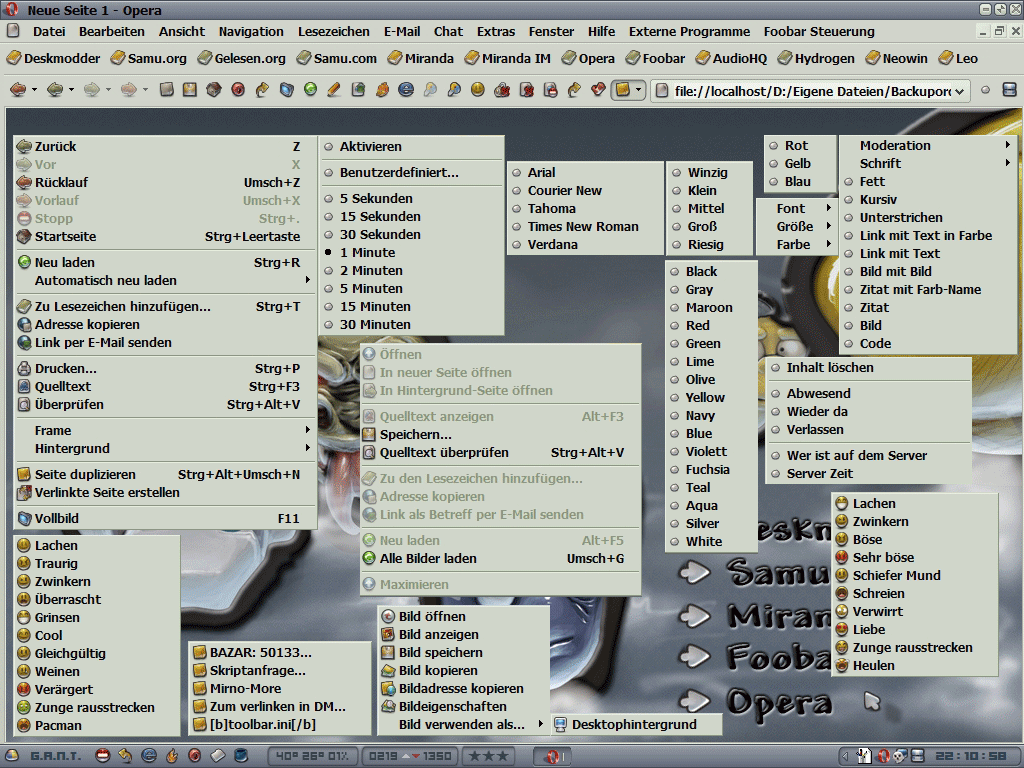Choose the Liebe heart smiley
This screenshot has width=1024, height=768.
pos(842,630)
